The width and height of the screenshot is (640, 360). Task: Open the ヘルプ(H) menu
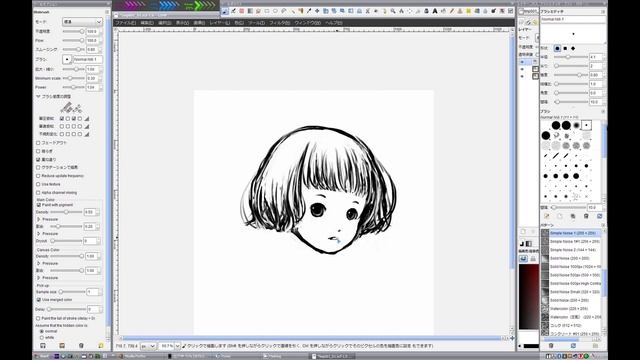[x=333, y=23]
